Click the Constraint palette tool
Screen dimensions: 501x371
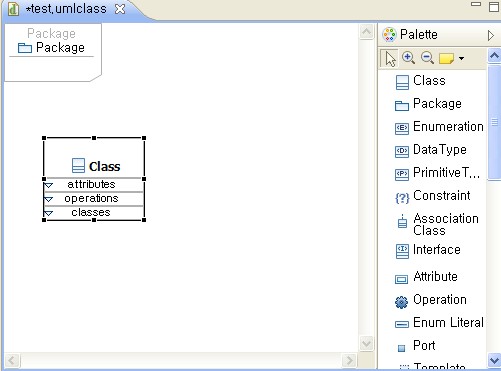(x=433, y=196)
